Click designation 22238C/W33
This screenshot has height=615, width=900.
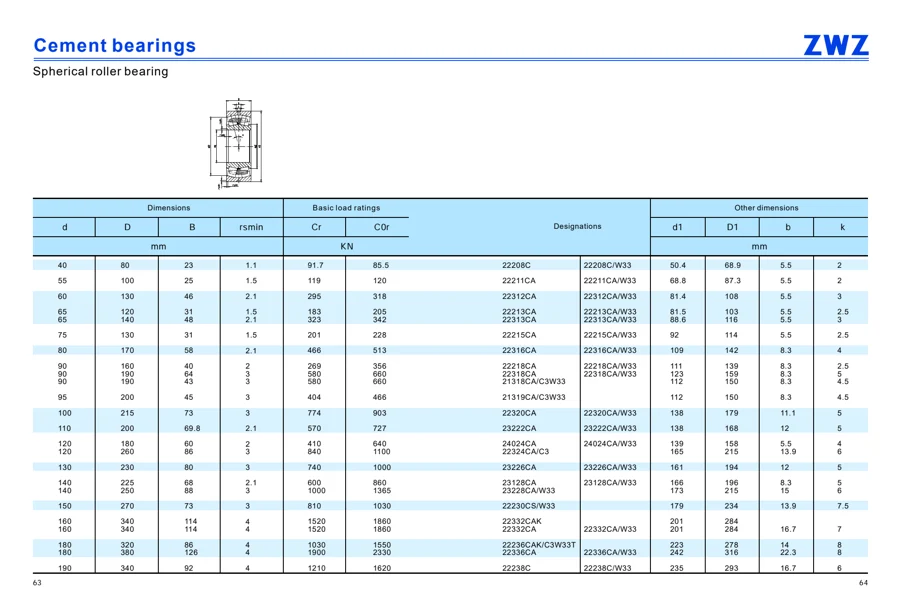[x=607, y=568]
